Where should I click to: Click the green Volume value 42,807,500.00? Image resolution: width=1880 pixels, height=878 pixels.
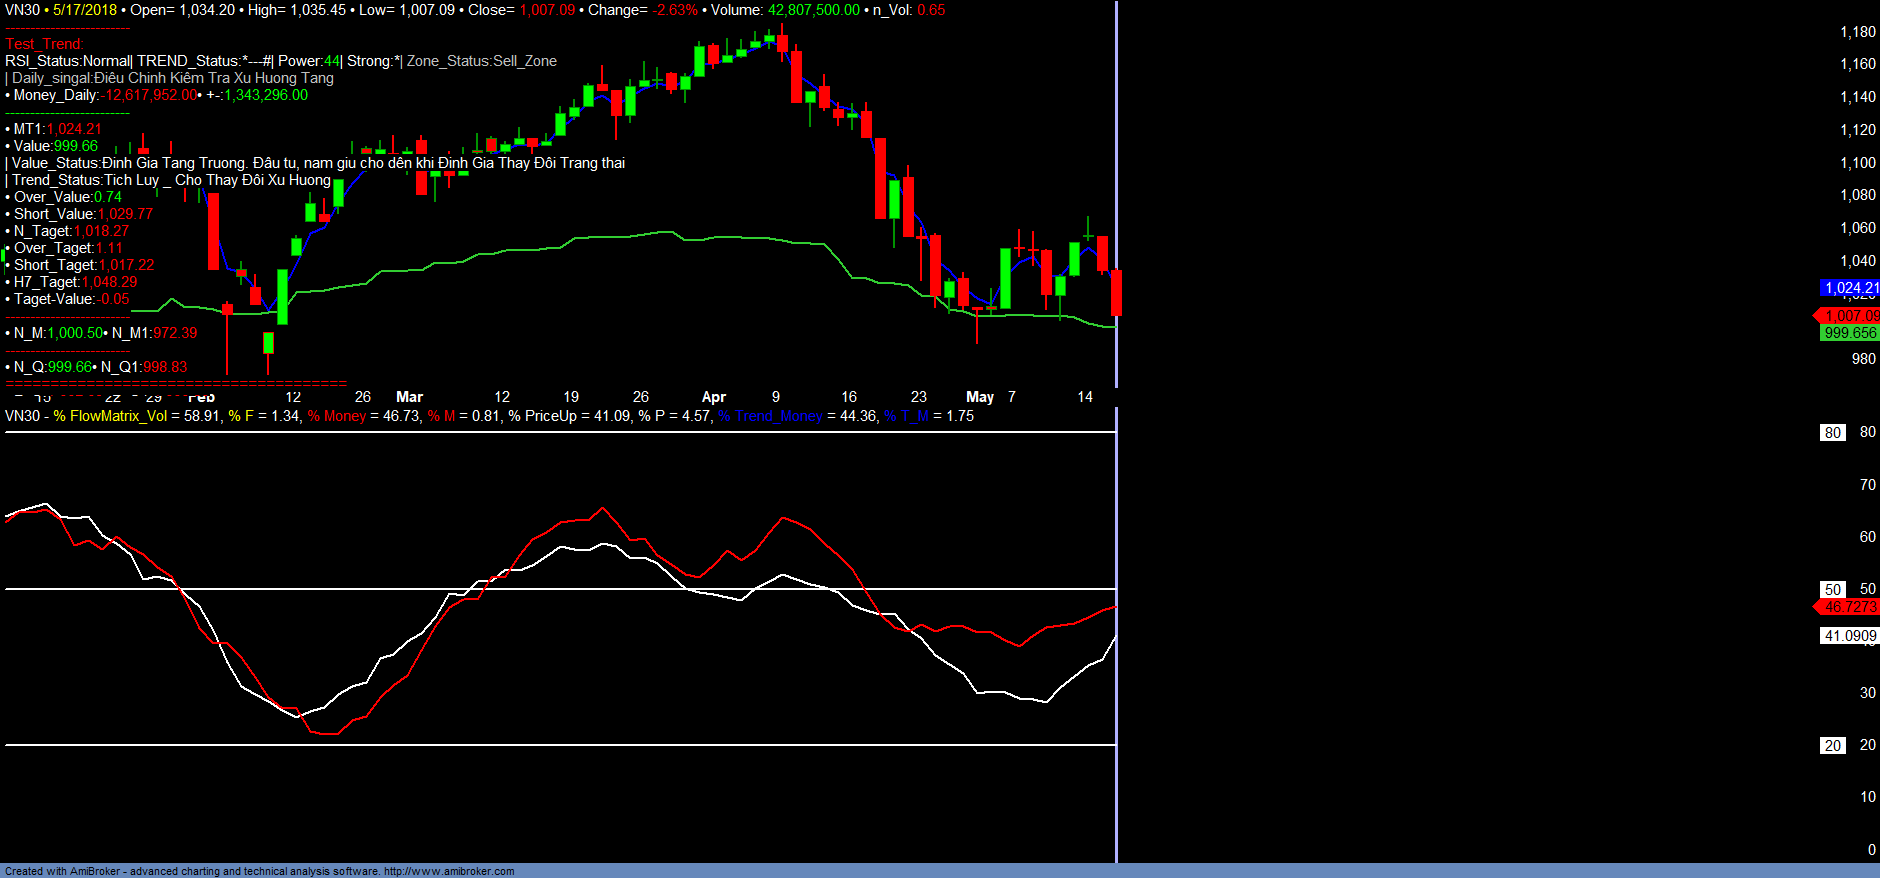pos(813,10)
